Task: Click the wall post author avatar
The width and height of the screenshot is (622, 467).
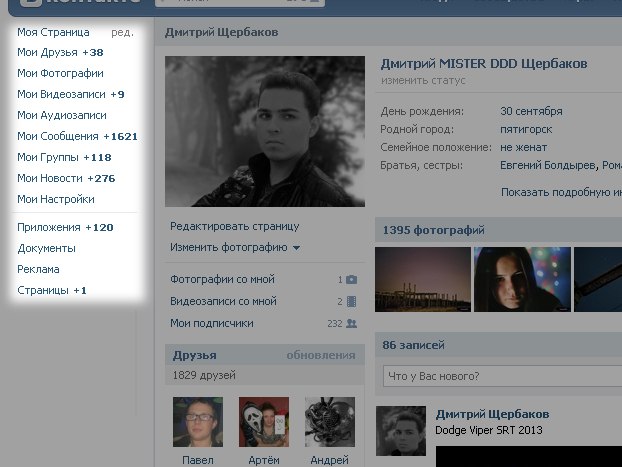Action: coord(401,431)
